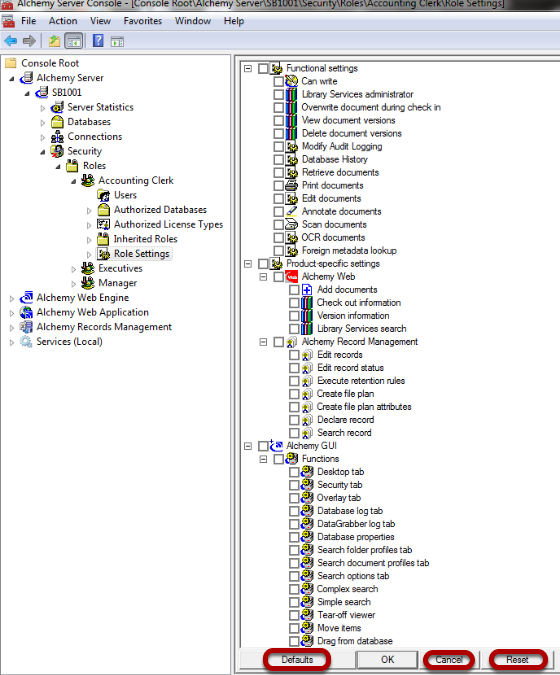Click the Services (Local) gear icon
The width and height of the screenshot is (560, 675).
[26, 342]
